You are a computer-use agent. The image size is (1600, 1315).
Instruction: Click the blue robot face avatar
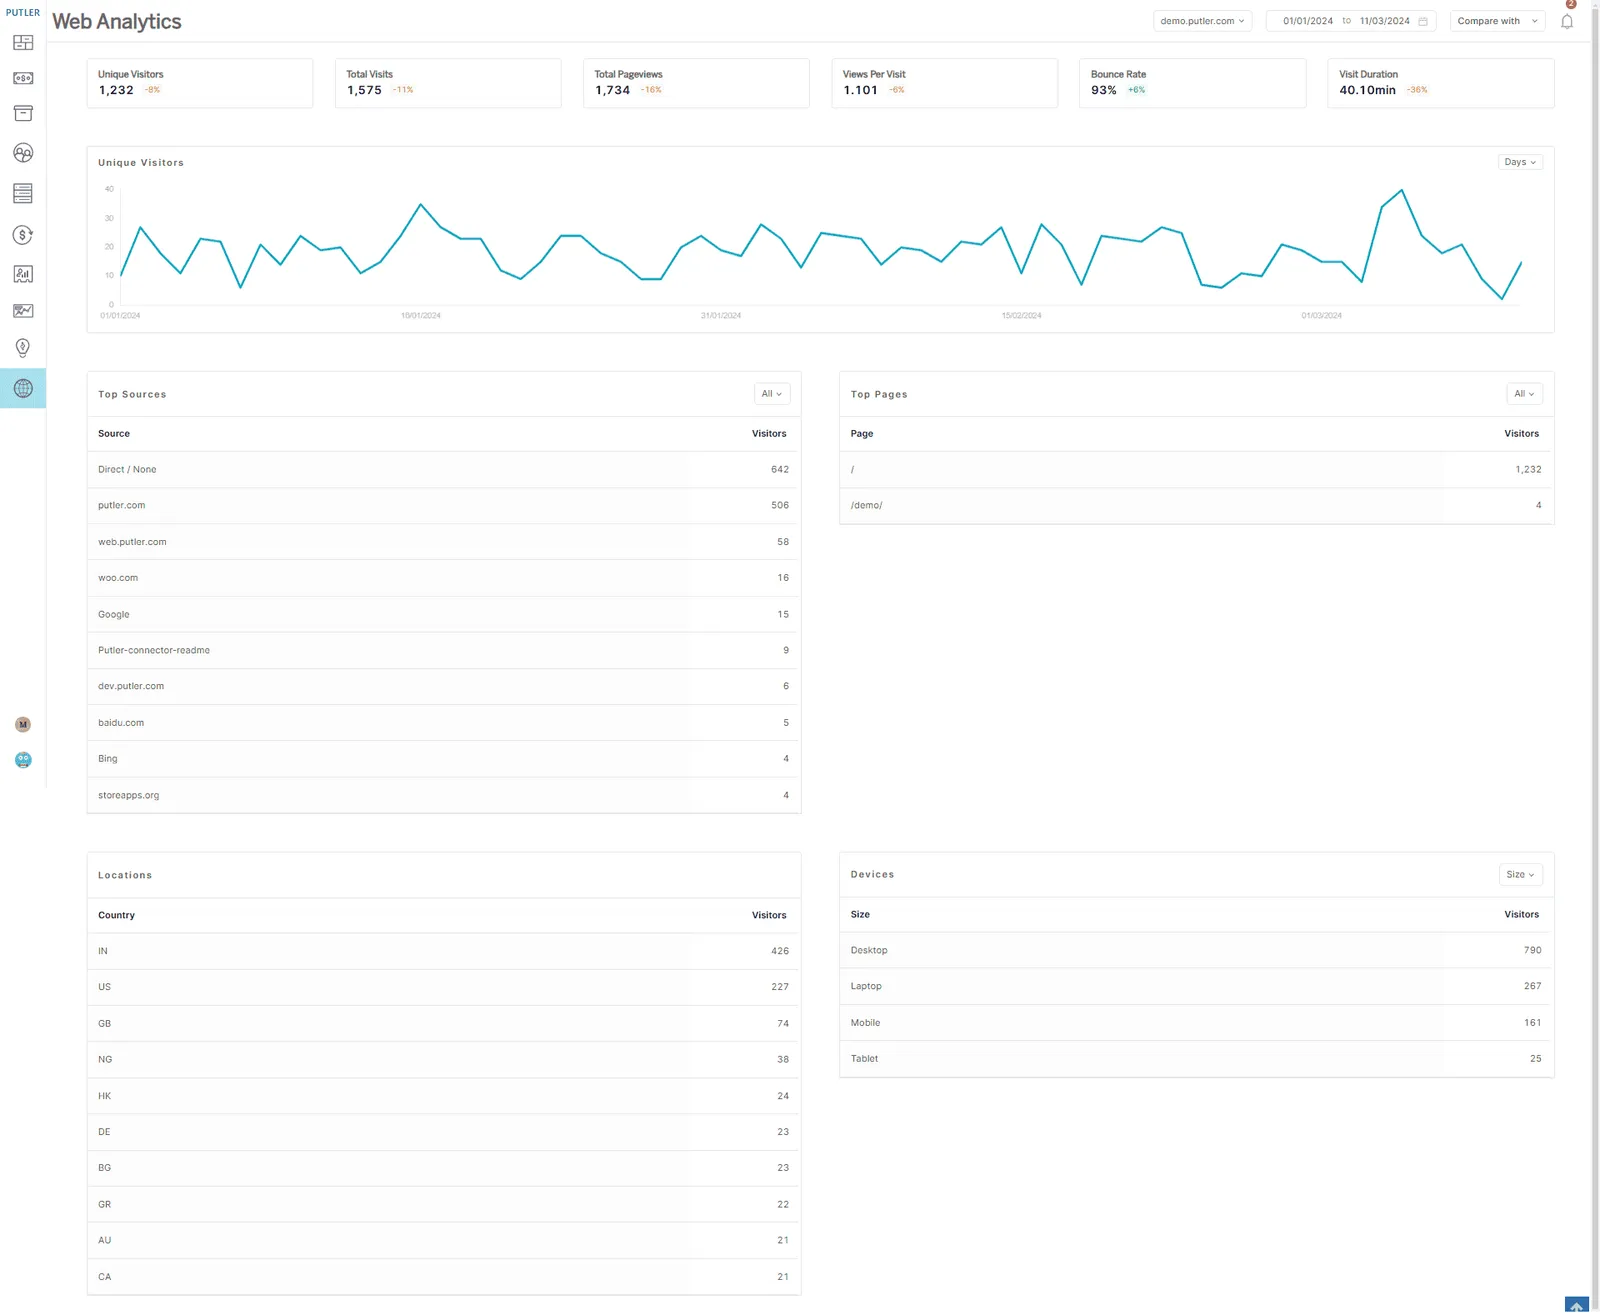click(x=23, y=760)
